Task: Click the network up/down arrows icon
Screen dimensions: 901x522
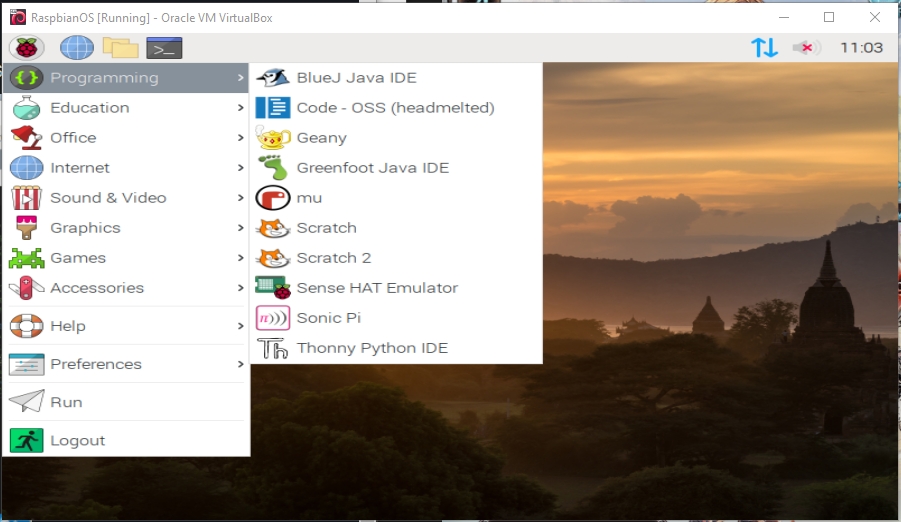Action: 764,47
